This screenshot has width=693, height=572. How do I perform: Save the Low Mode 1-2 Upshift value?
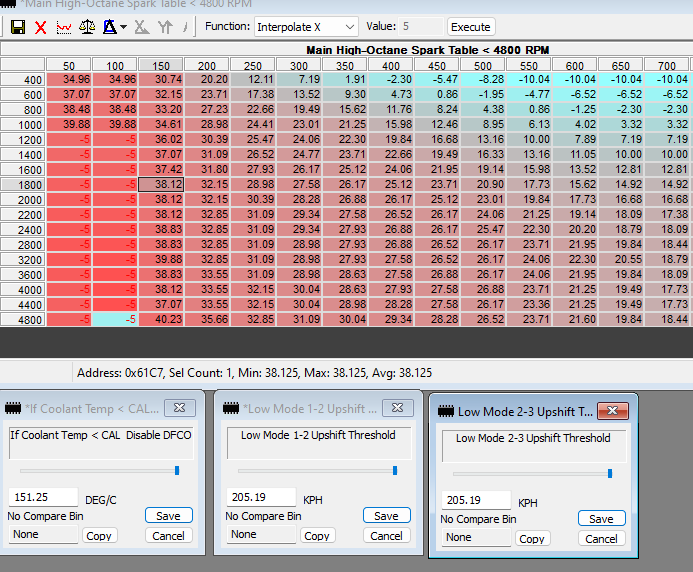pos(386,516)
